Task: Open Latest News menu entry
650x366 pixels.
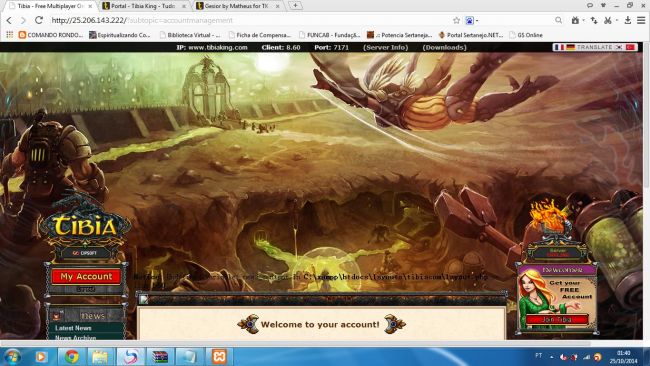Action: (x=73, y=328)
